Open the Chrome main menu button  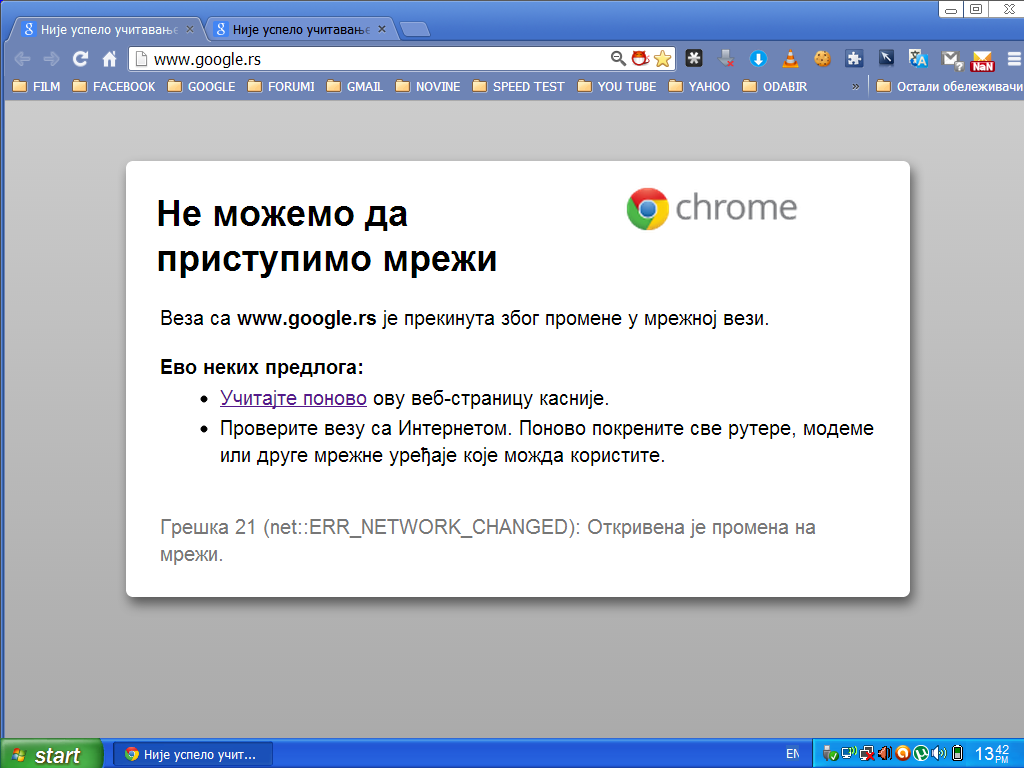click(x=1014, y=59)
